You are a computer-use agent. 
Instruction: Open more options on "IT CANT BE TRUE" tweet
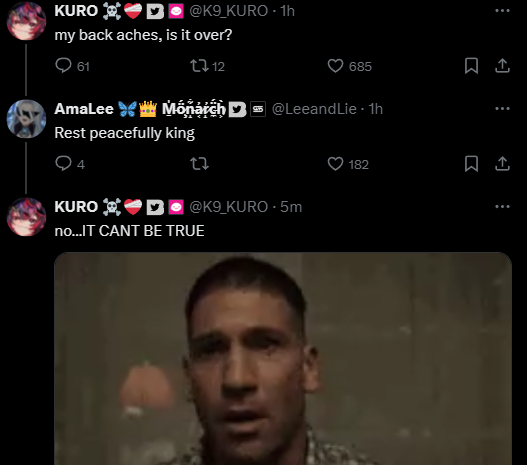click(502, 206)
